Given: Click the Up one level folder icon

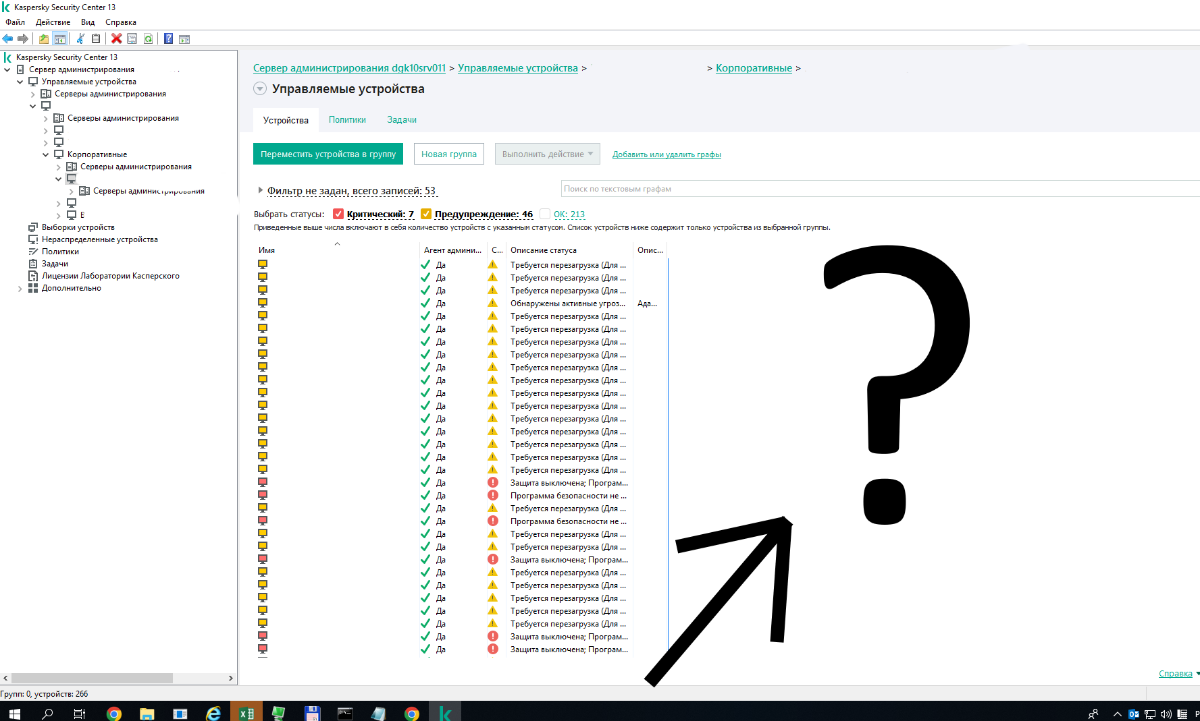Looking at the screenshot, I should pyautogui.click(x=44, y=39).
